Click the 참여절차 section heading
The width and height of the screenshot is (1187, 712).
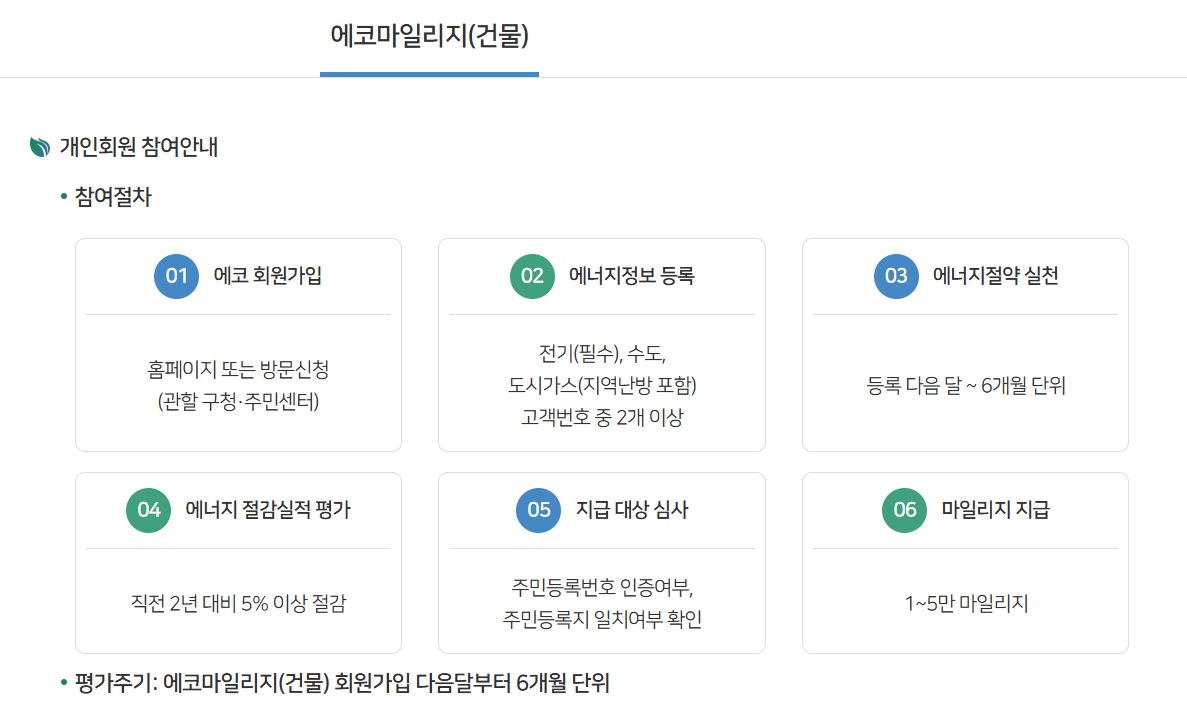(x=113, y=197)
